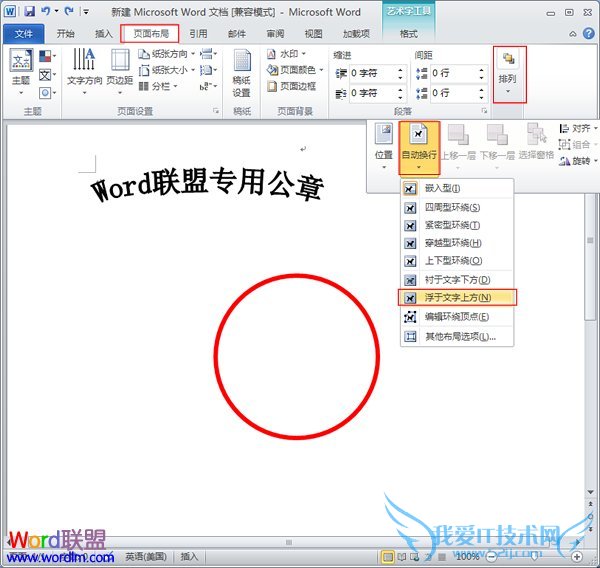This screenshot has width=600, height=568.
Task: Select Top and Bottom (上下型环绕) wrap
Action: click(457, 261)
